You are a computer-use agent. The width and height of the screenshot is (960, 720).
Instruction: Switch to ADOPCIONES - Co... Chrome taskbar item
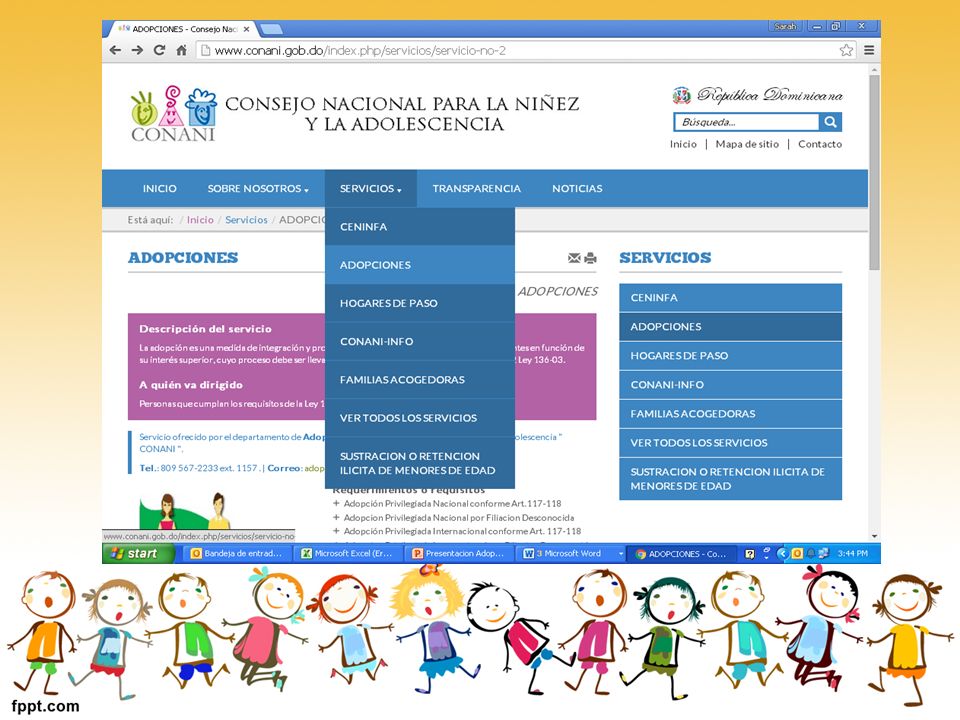(681, 554)
